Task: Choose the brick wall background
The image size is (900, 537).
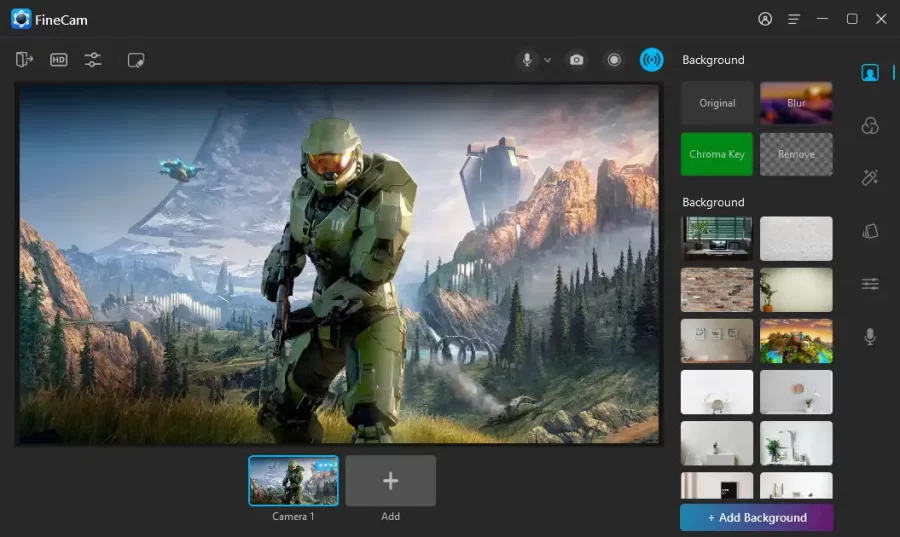Action: (717, 290)
